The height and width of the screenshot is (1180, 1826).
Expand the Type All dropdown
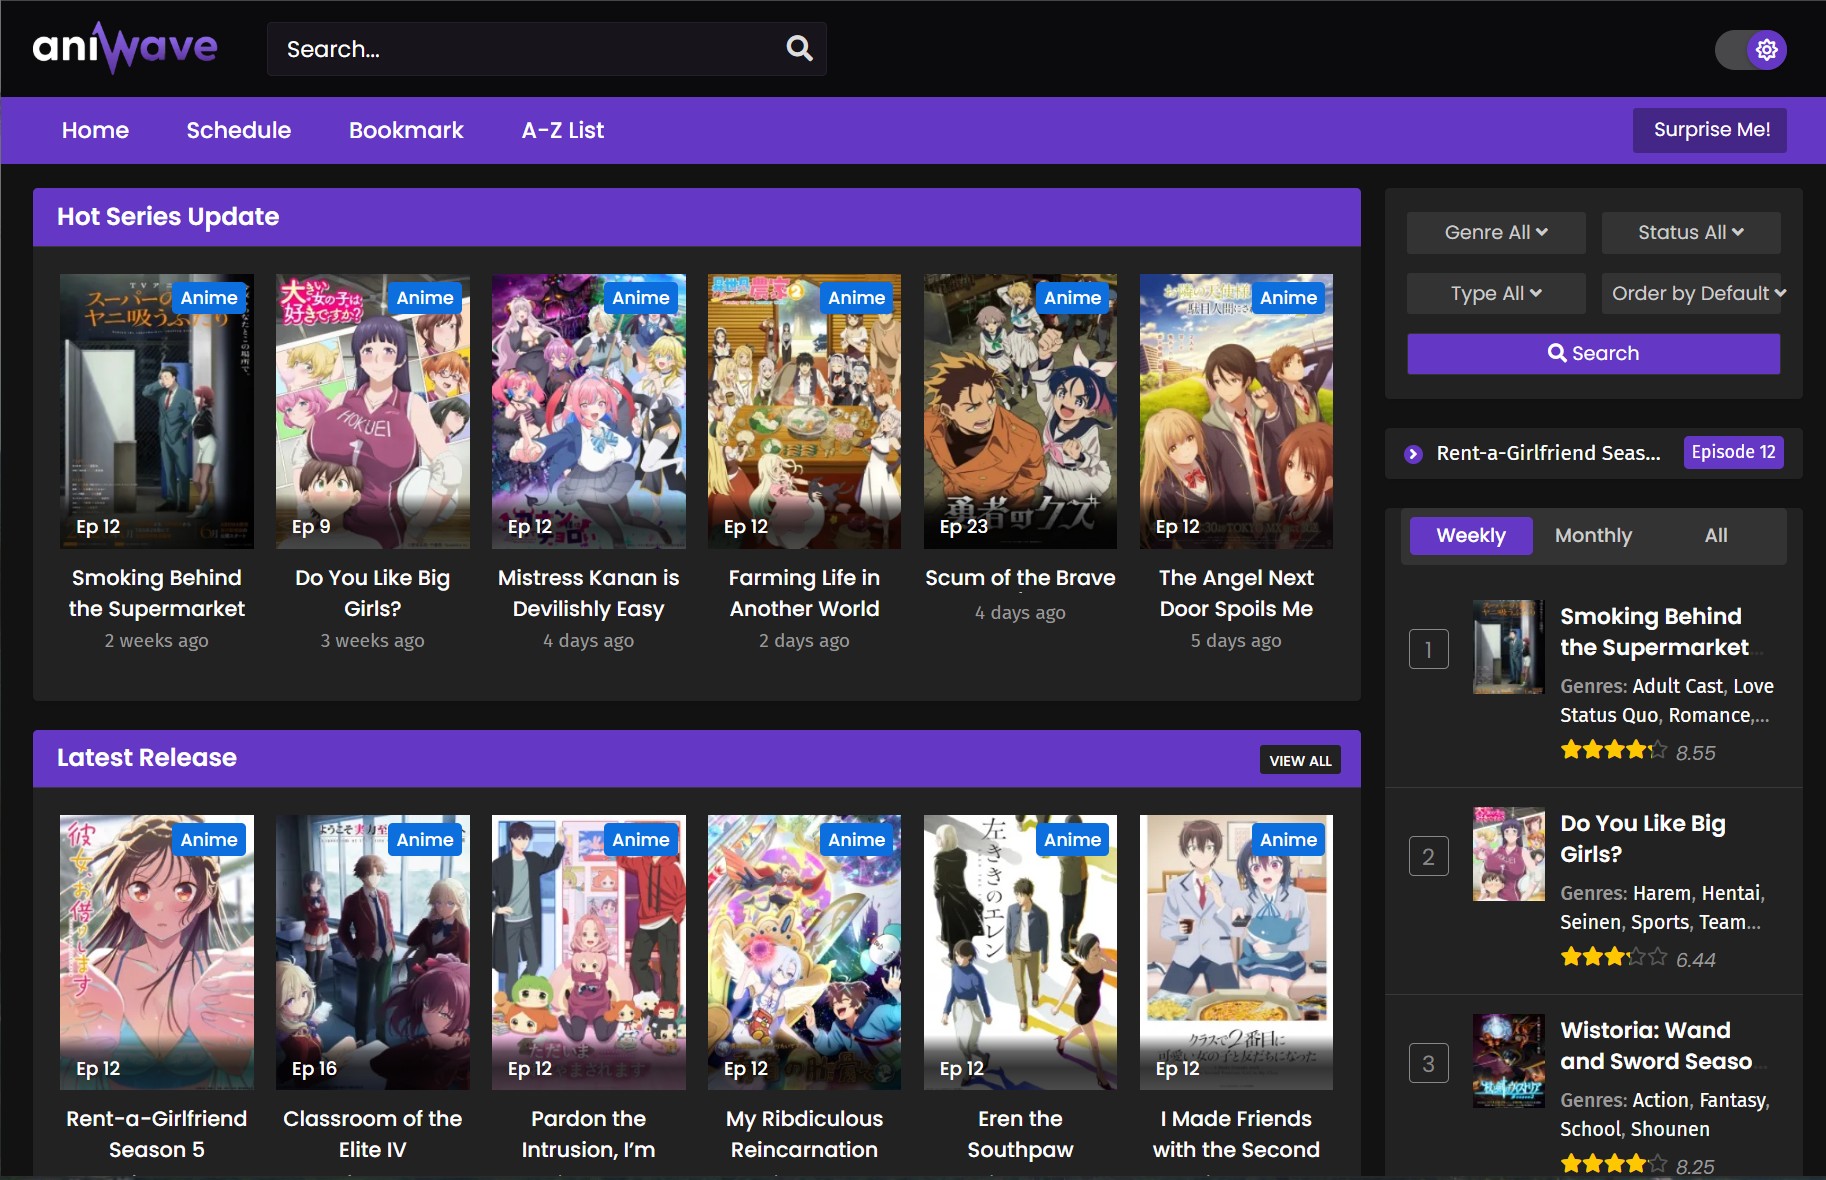click(x=1496, y=293)
